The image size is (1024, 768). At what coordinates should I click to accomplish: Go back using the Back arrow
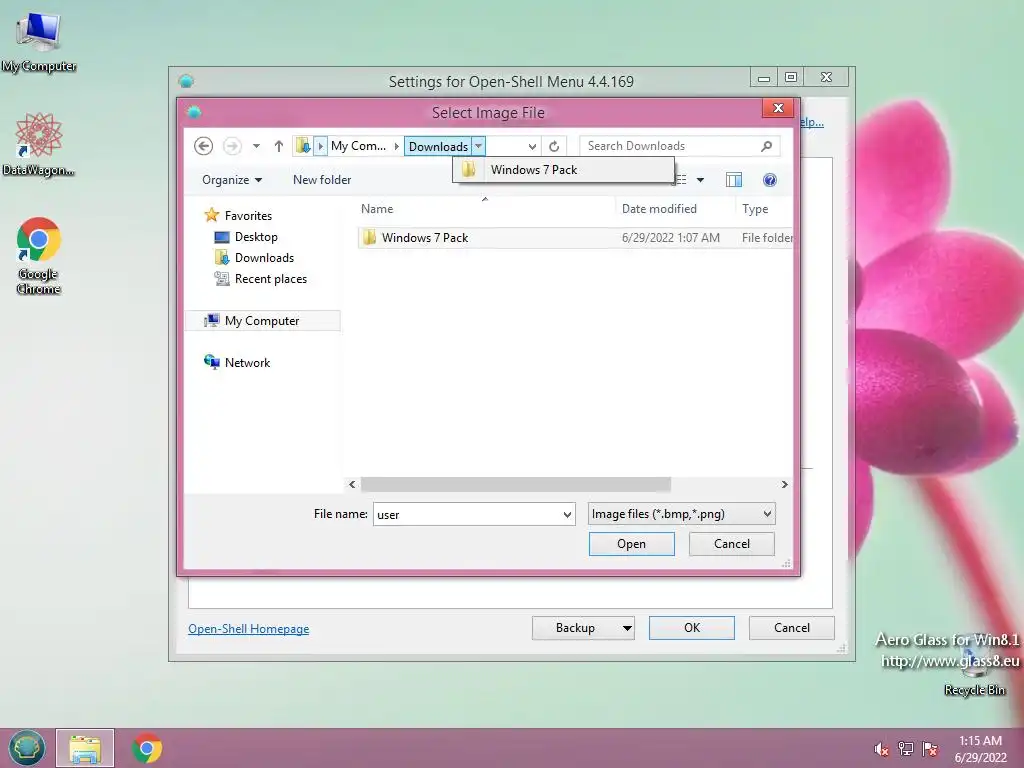(x=204, y=146)
